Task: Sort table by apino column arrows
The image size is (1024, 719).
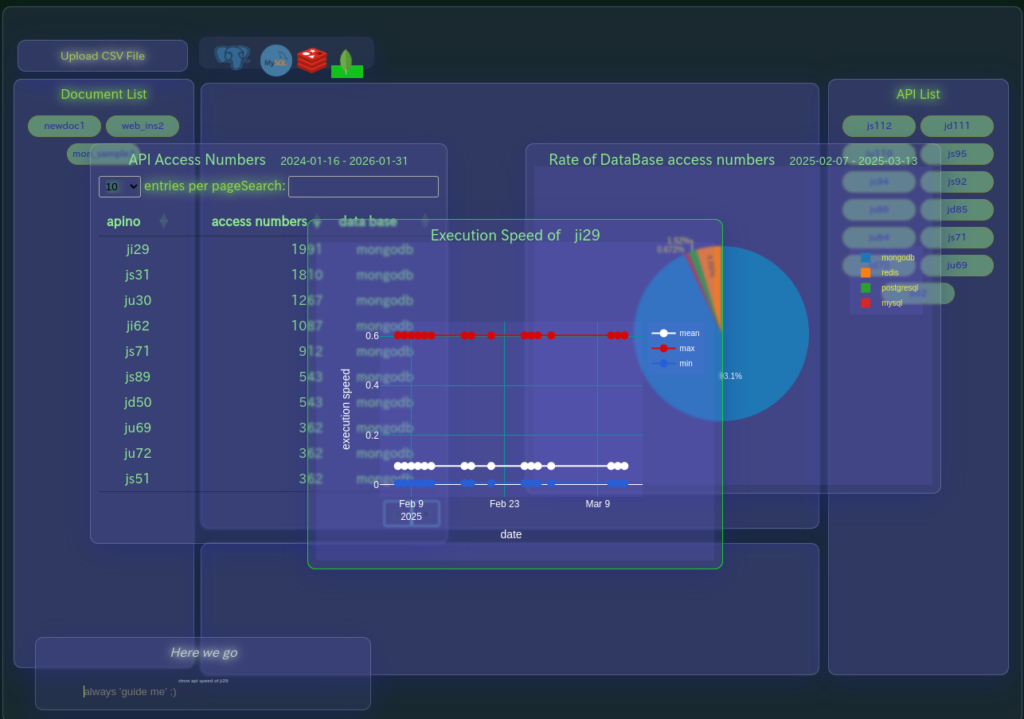Action: tap(164, 221)
